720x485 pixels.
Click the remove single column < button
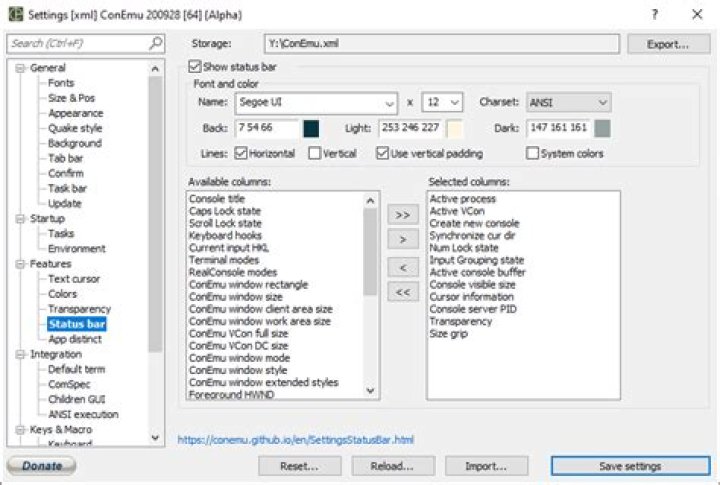(x=403, y=268)
